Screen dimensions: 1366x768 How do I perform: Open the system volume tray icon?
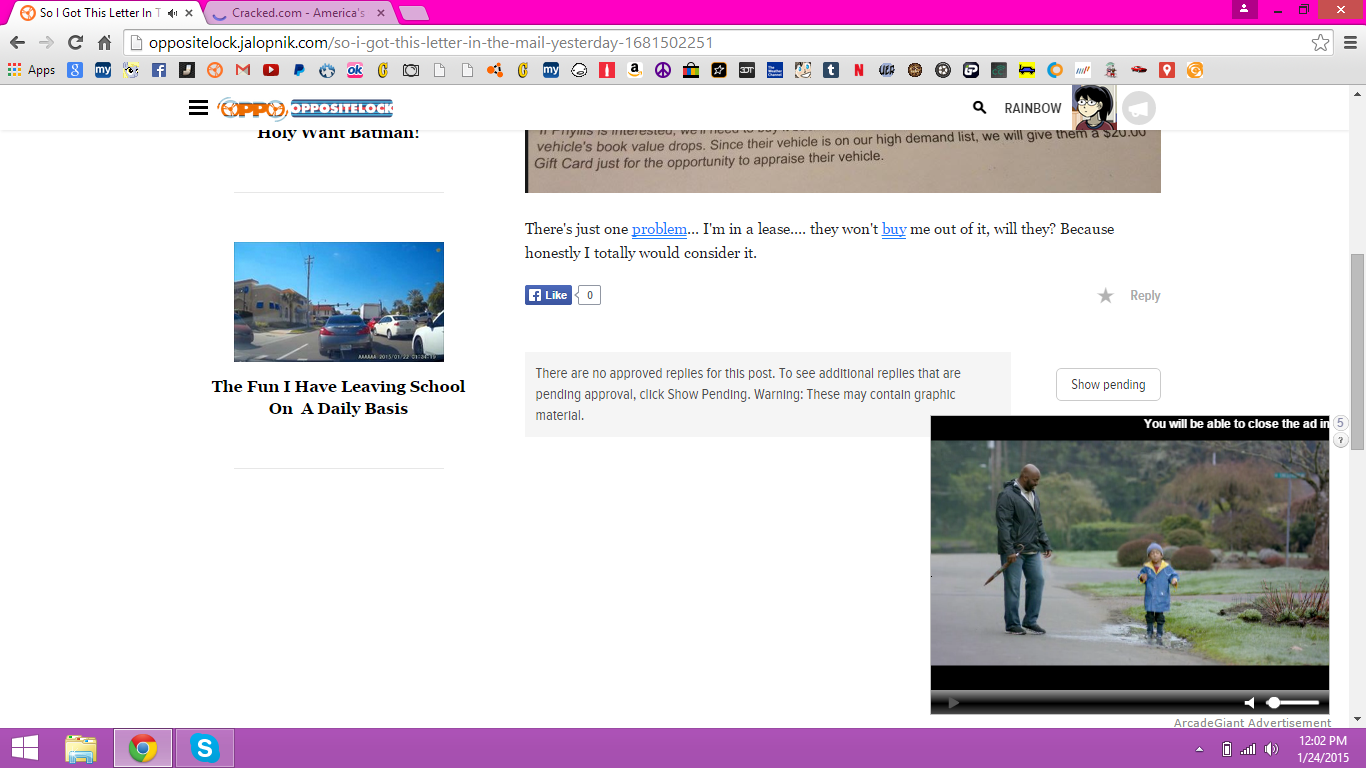[1271, 749]
